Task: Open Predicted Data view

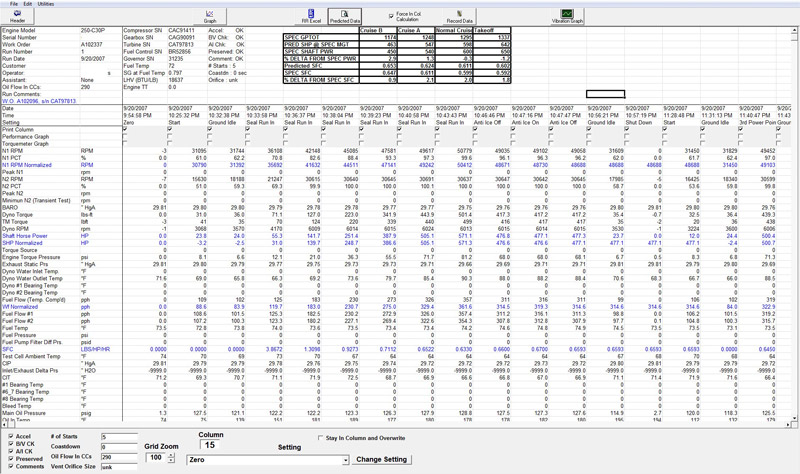Action: click(345, 16)
